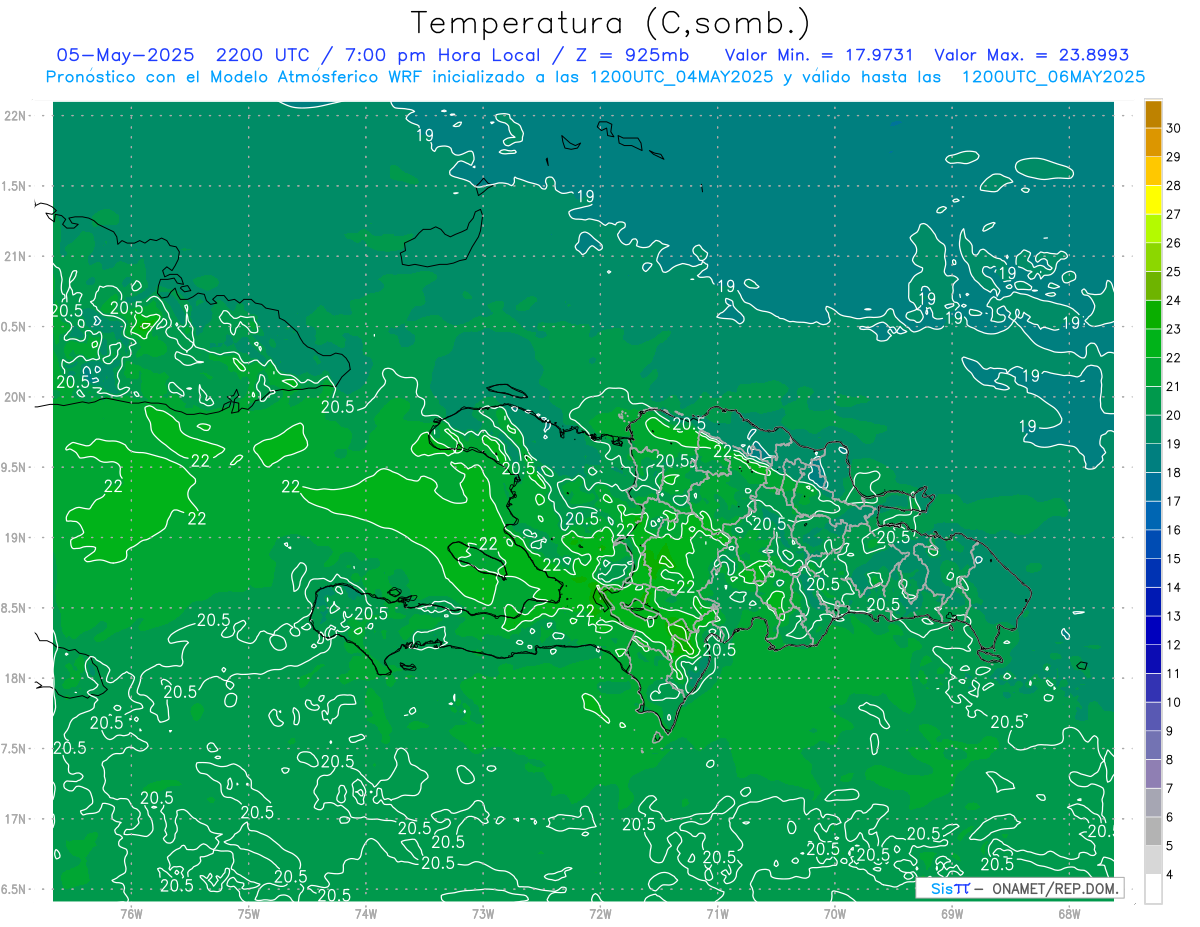Click the color scale label 9
This screenshot has width=1200, height=927.
[x=1170, y=731]
